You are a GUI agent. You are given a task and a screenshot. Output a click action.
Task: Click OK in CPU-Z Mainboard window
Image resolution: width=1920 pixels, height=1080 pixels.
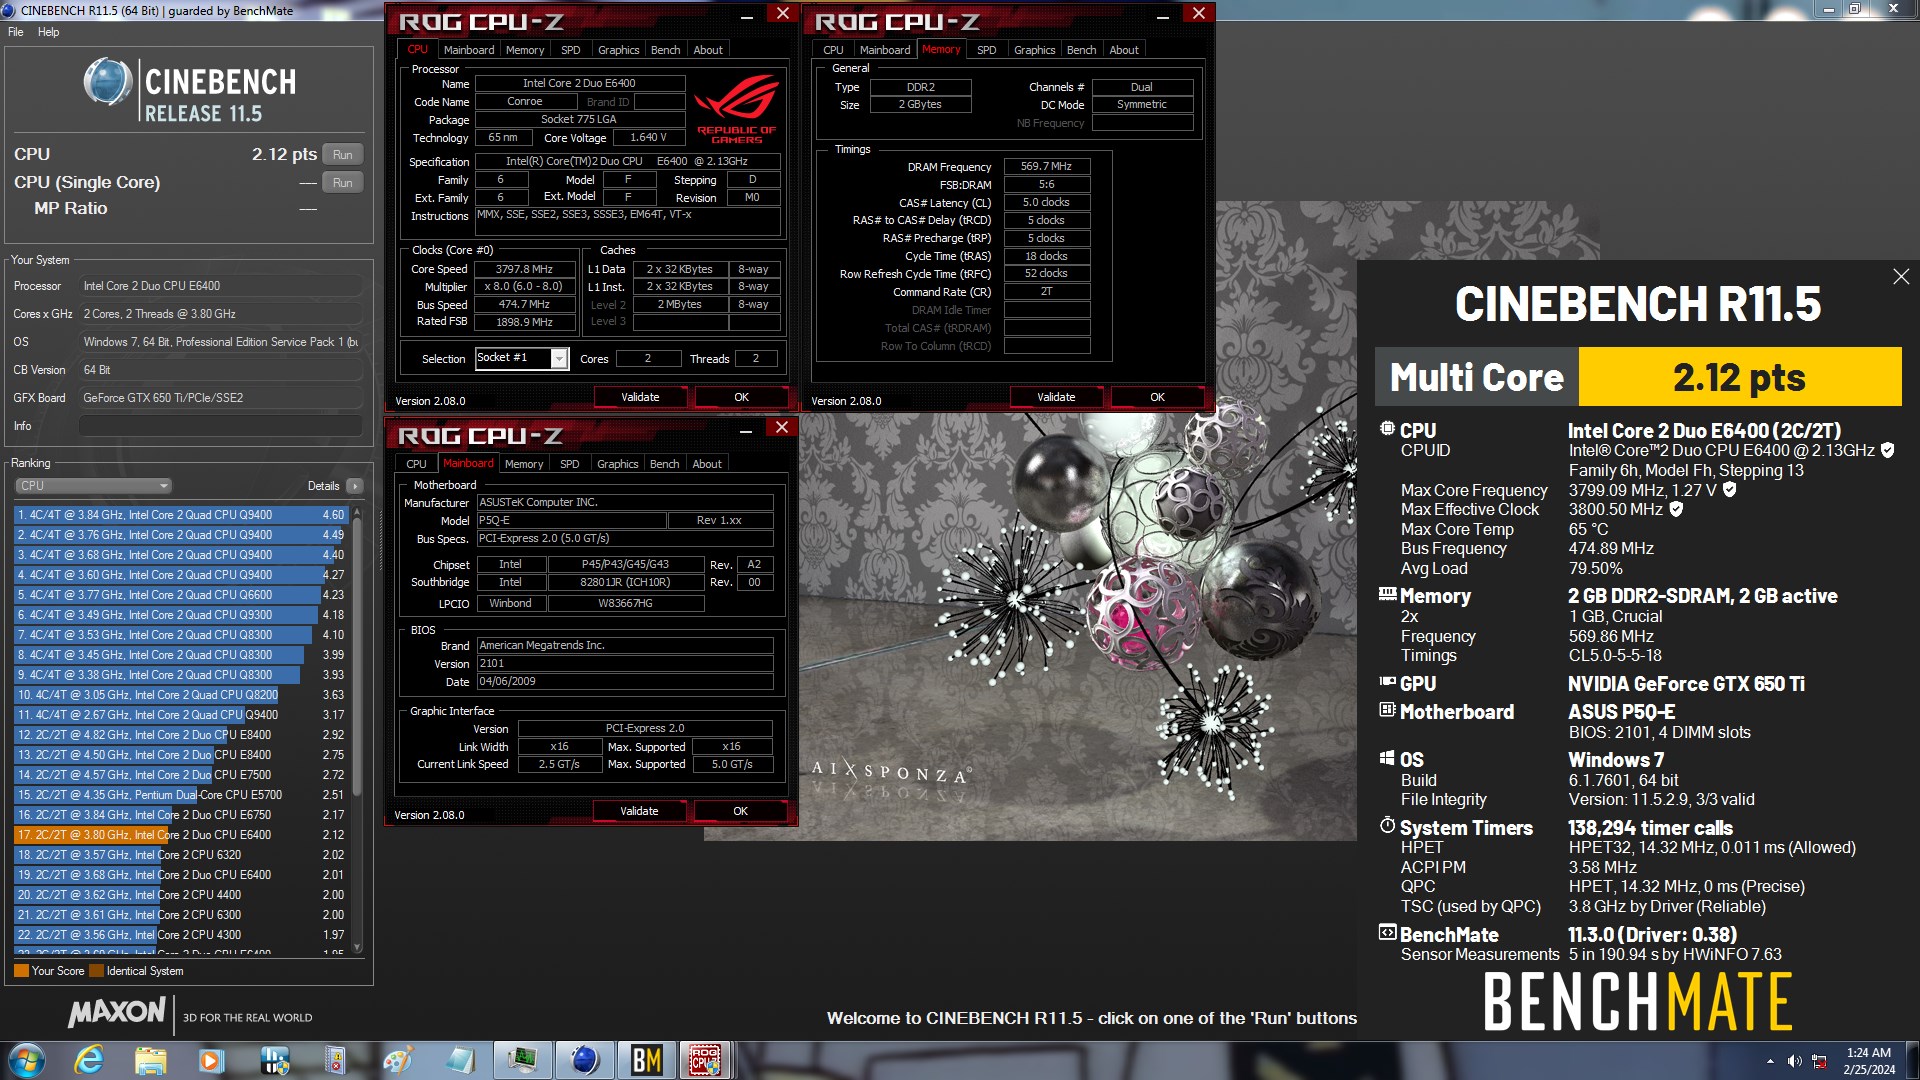(740, 811)
